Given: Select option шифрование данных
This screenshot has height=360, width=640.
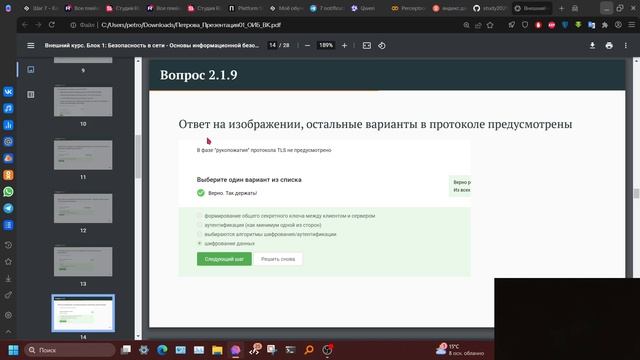Looking at the screenshot, I should pyautogui.click(x=200, y=243).
